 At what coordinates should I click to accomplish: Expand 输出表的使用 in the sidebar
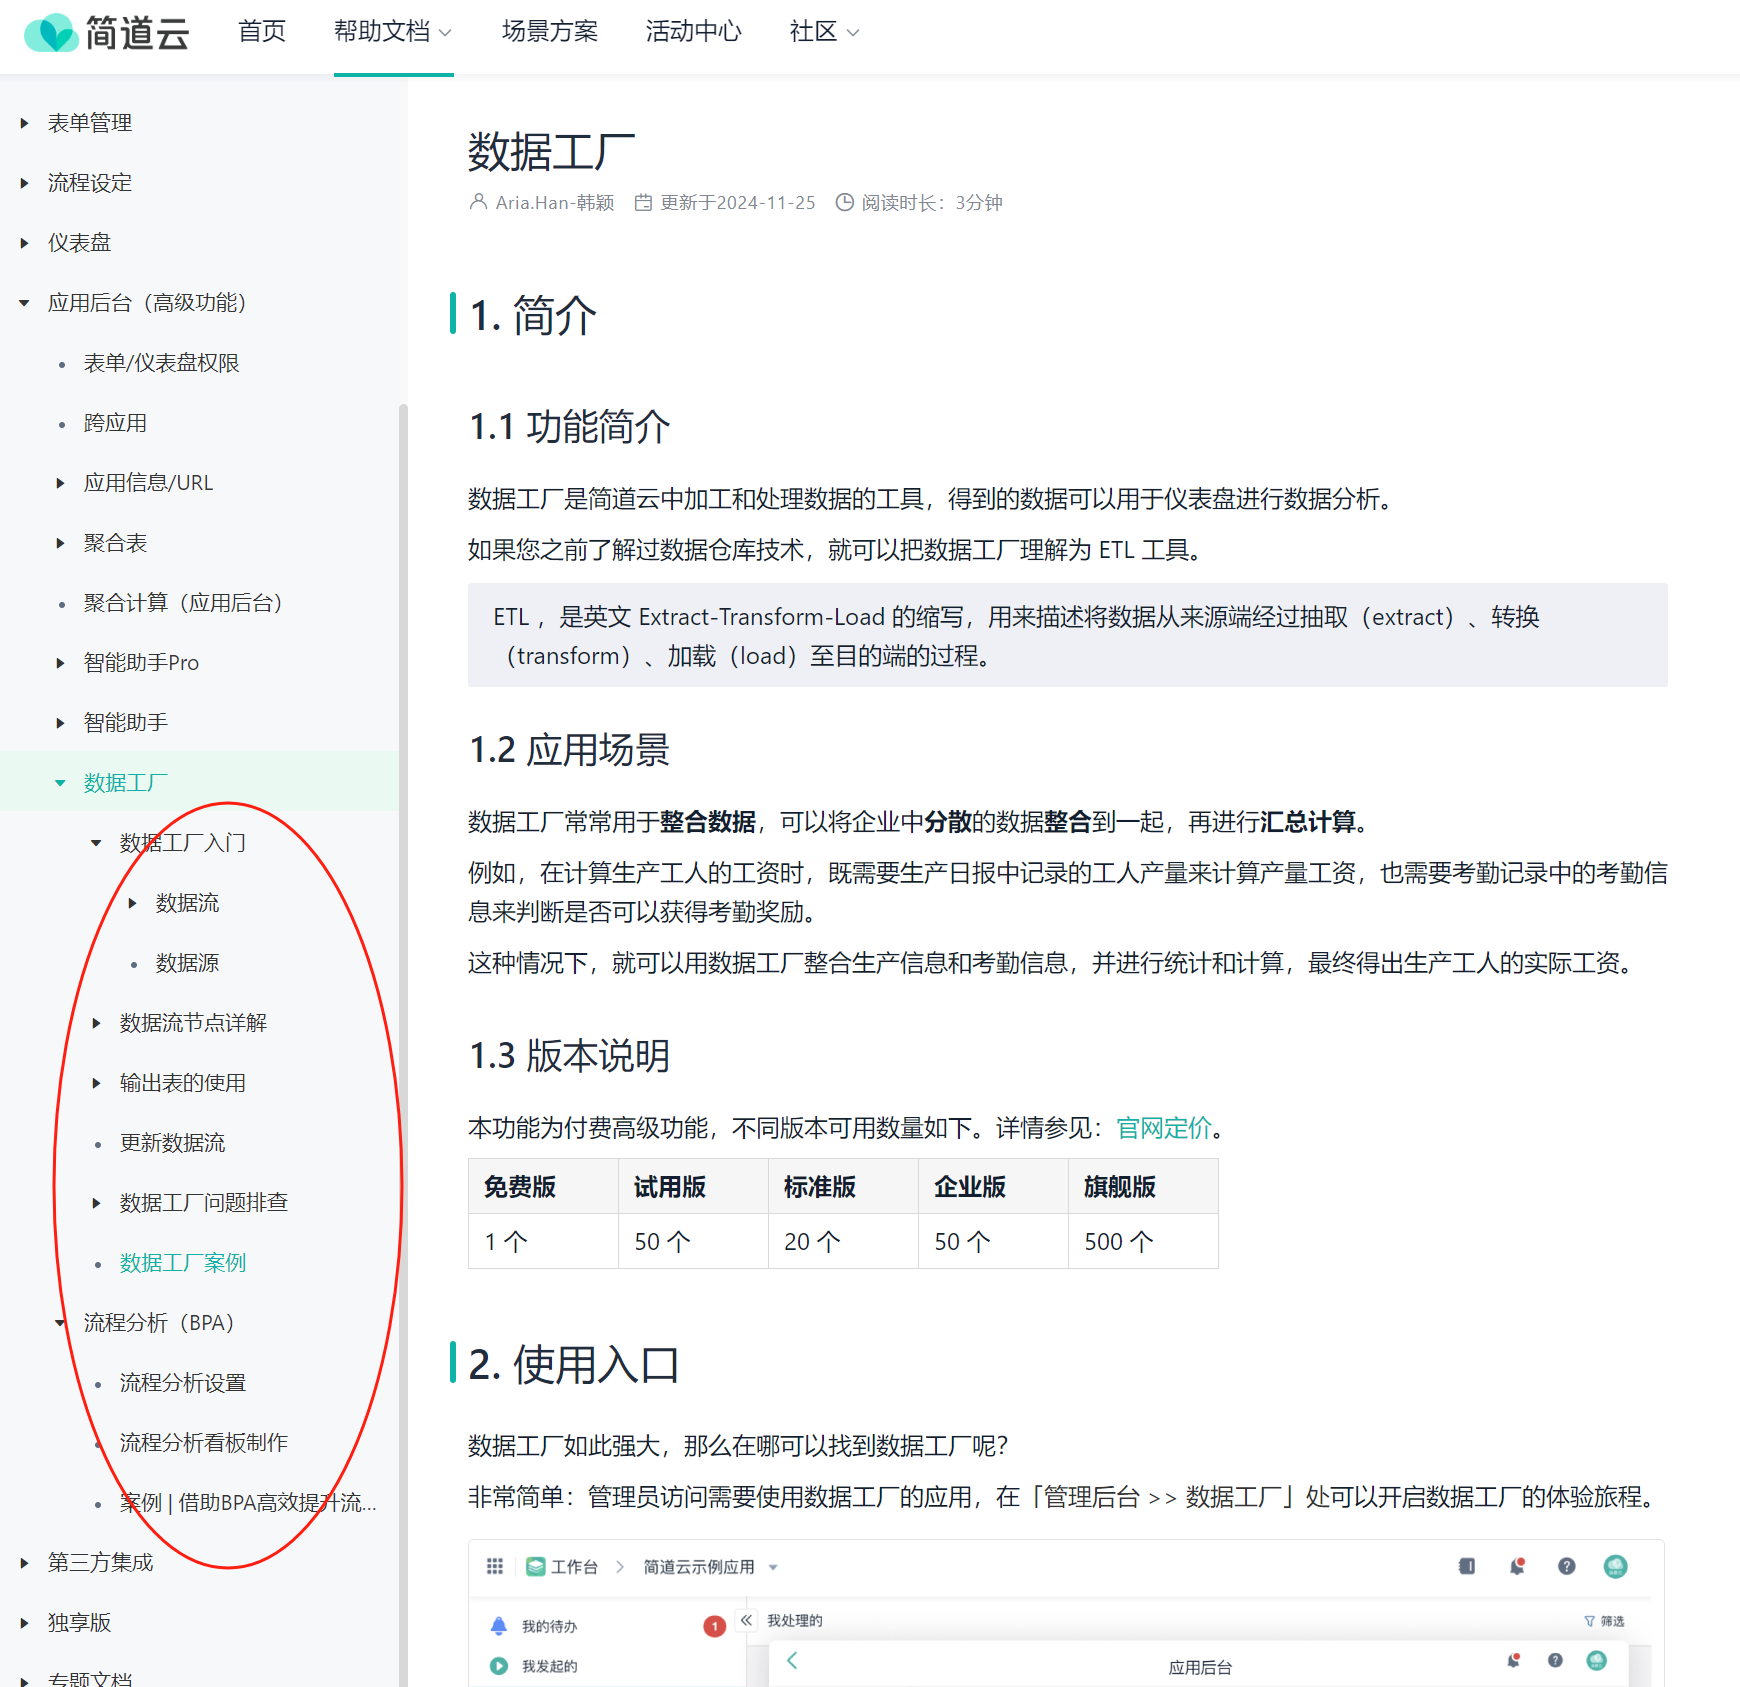(x=96, y=1083)
